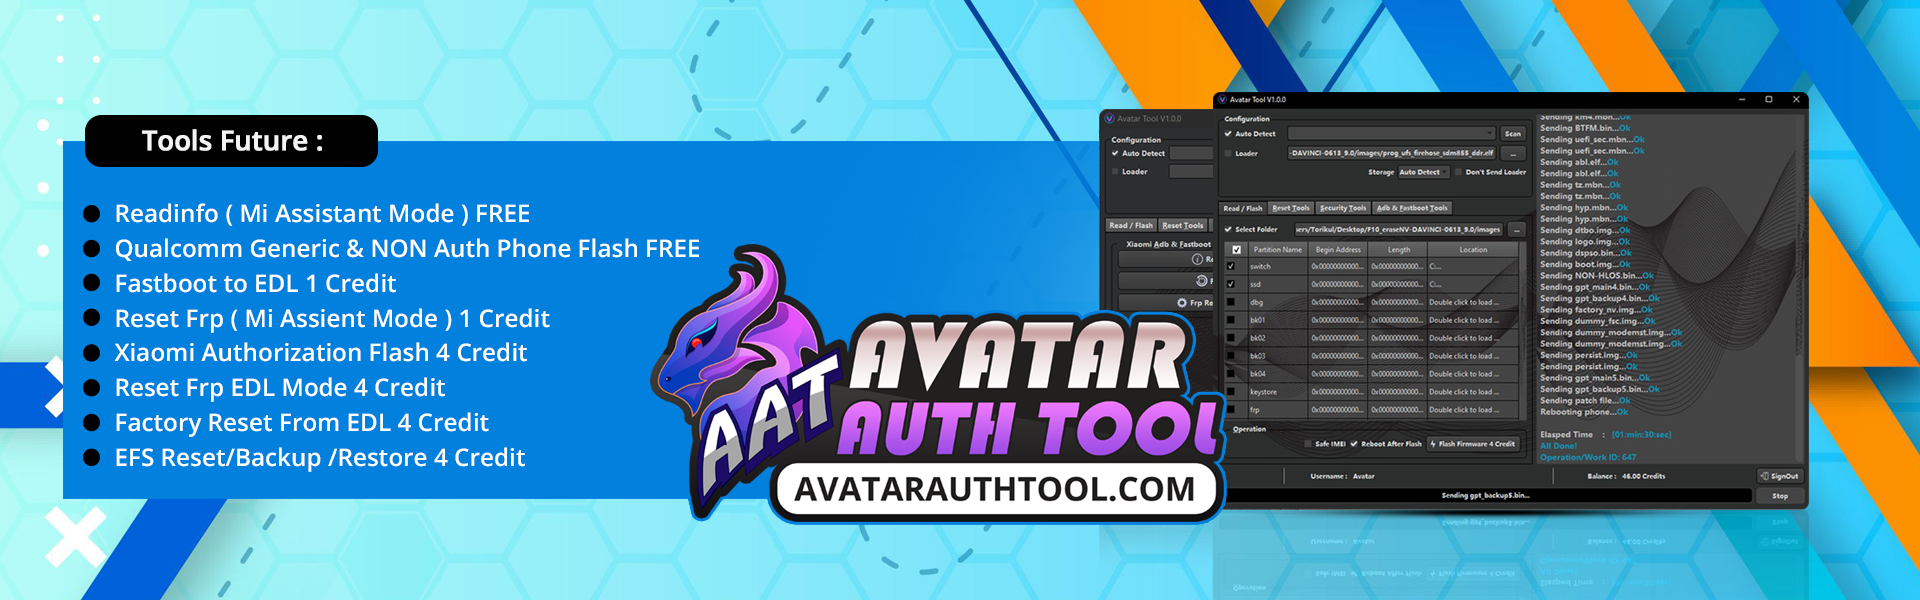Click the lightning bolt on Flash Firmware button

pos(1433,444)
